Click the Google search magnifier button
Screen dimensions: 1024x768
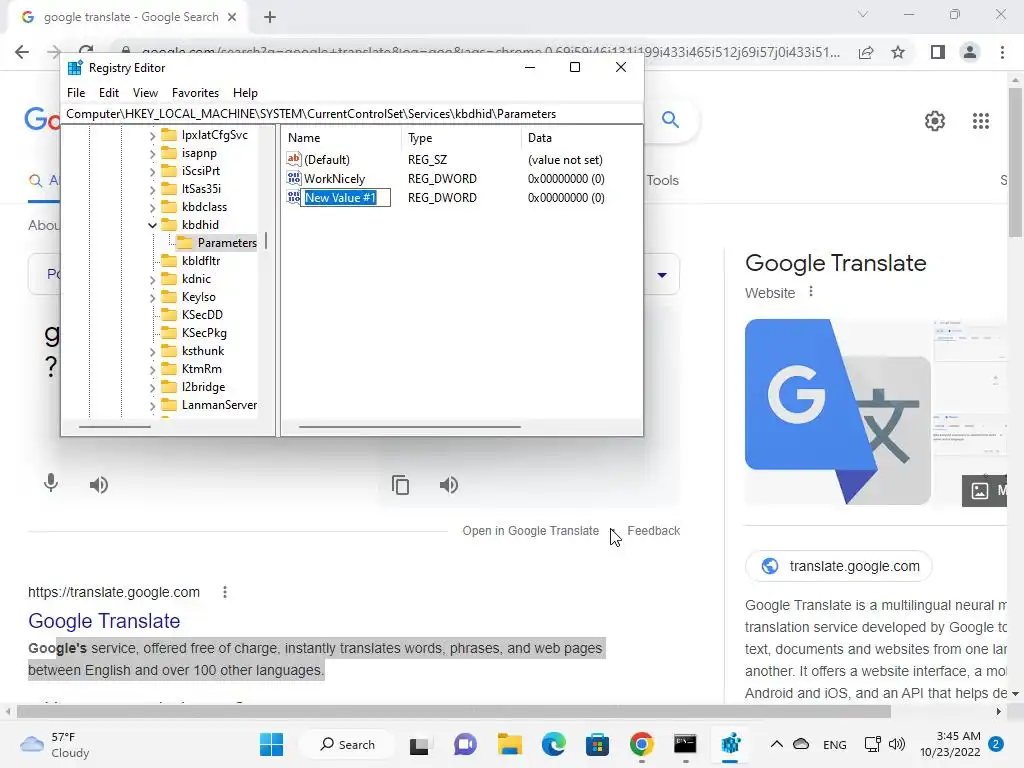point(670,120)
